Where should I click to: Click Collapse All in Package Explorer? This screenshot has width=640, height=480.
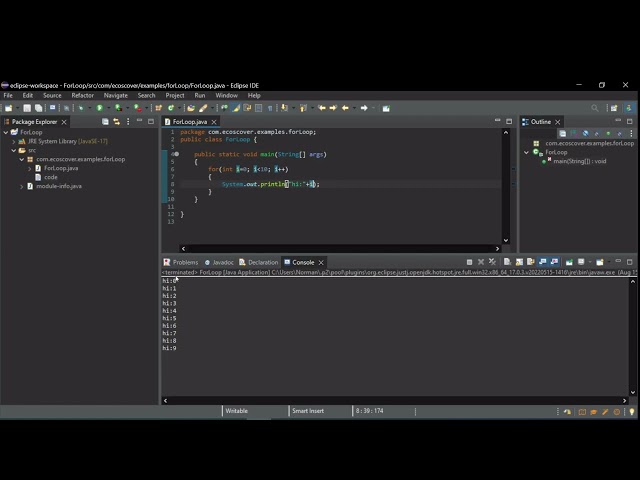(x=105, y=122)
